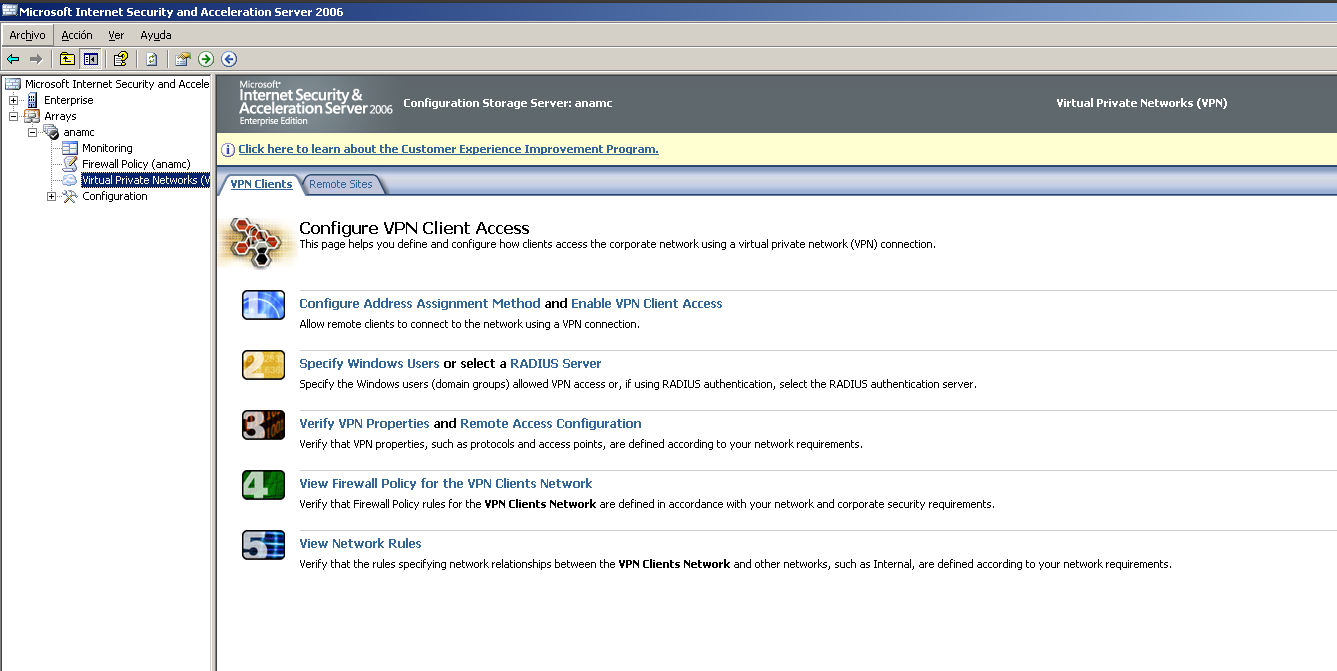The image size is (1337, 671).
Task: Click the RADIUS Server link
Action: pos(556,363)
